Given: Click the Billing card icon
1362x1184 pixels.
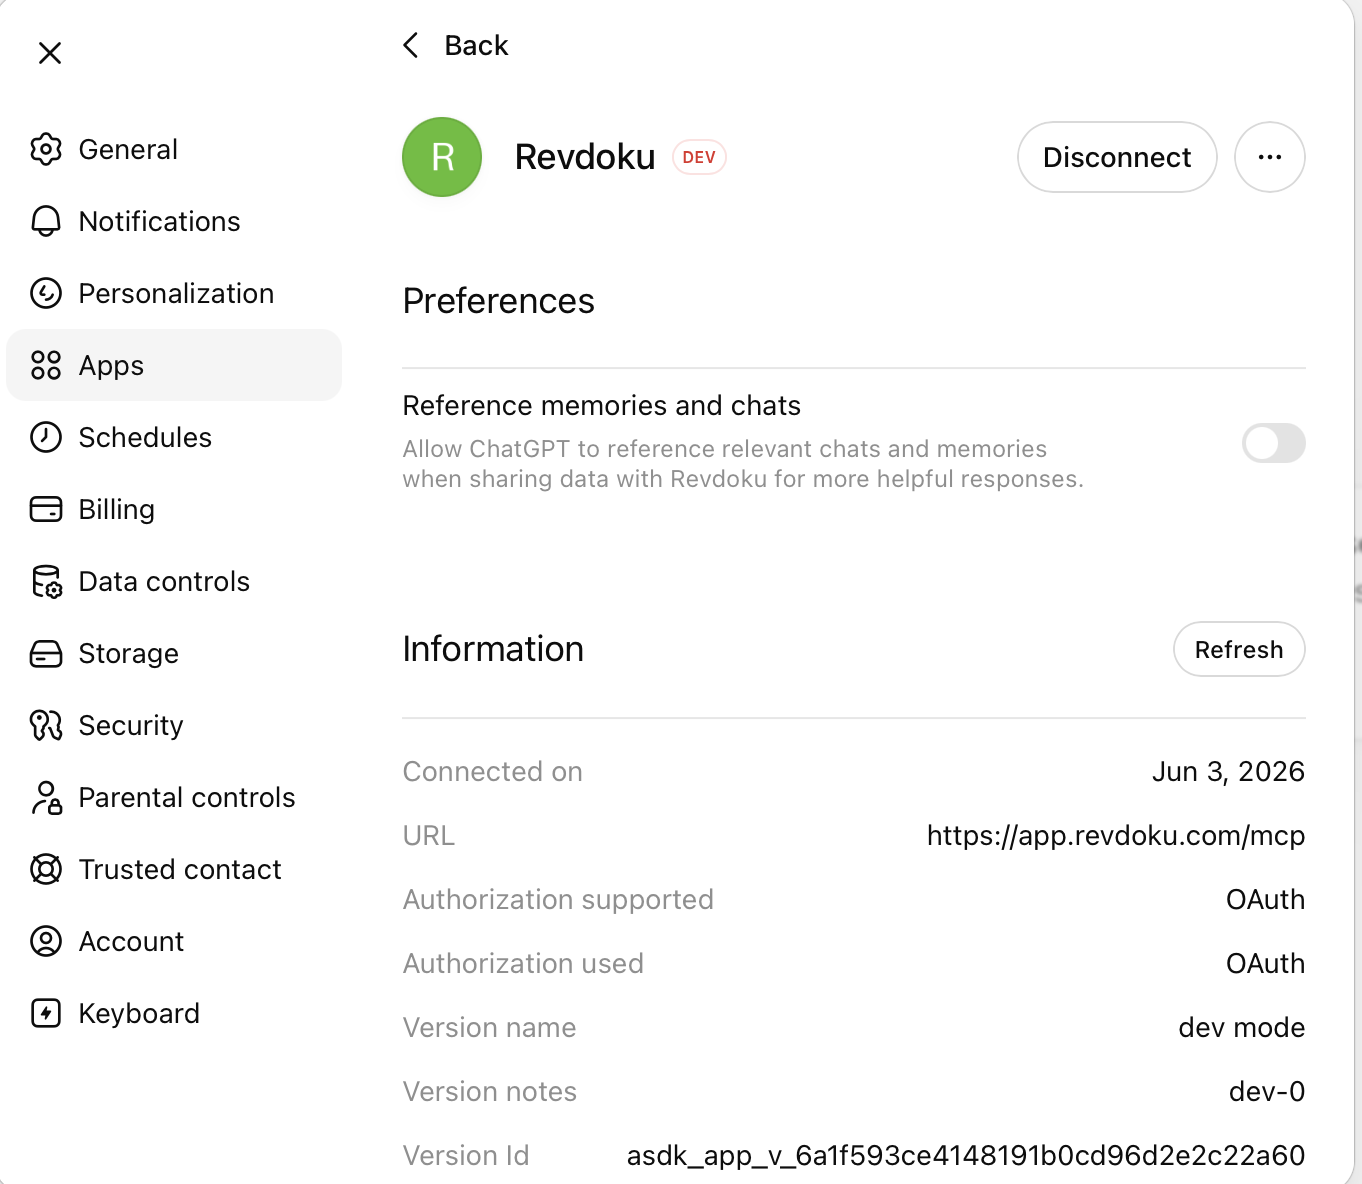Looking at the screenshot, I should tap(46, 509).
